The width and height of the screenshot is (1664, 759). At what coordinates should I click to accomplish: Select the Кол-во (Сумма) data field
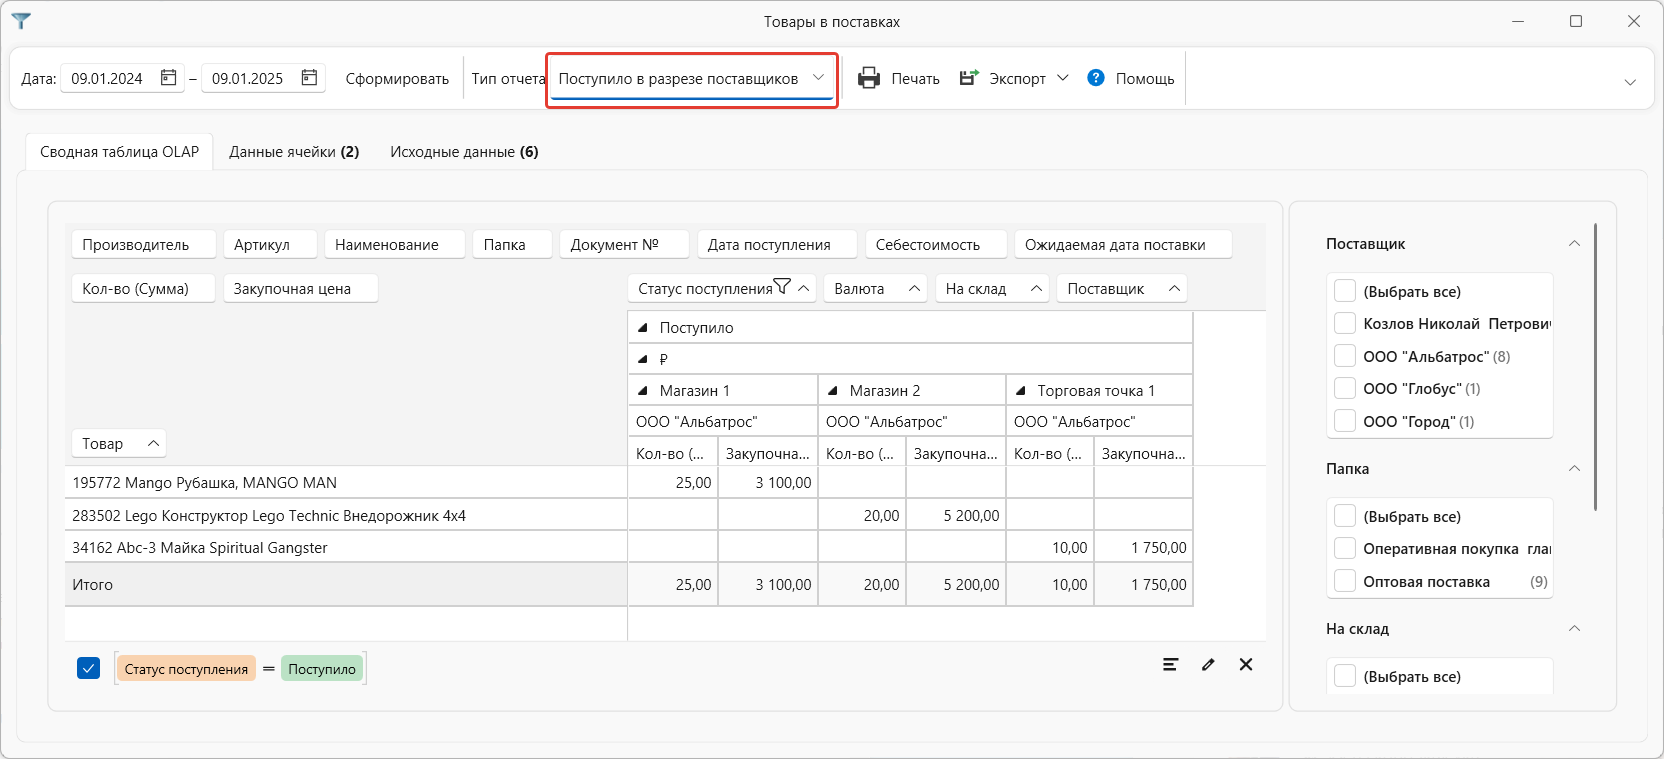pos(143,288)
